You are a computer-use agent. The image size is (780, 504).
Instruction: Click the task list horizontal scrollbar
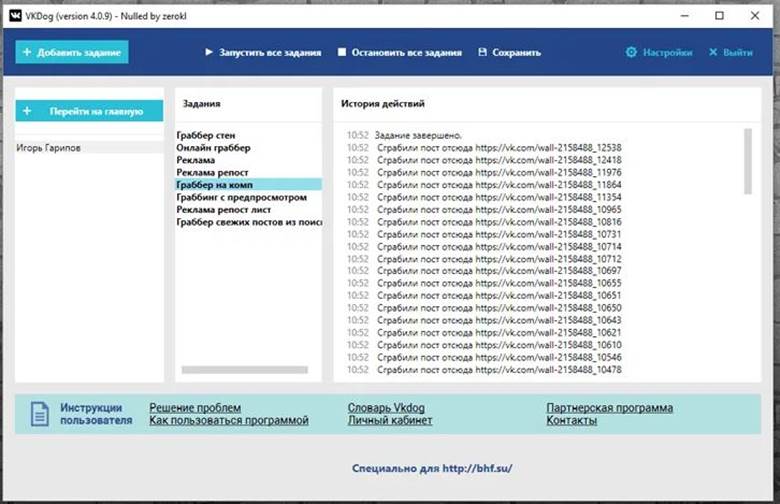click(x=243, y=370)
